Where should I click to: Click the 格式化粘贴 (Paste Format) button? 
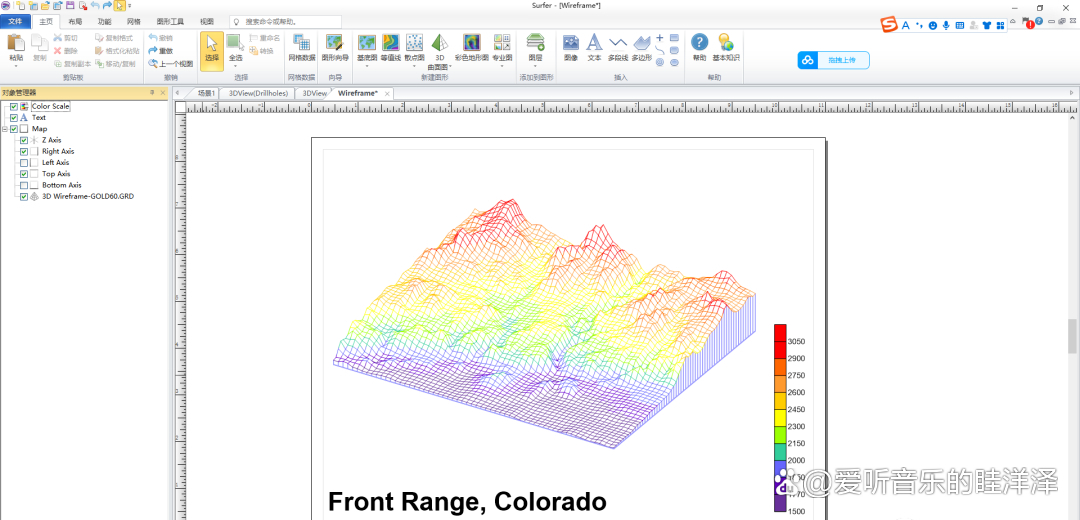tap(117, 50)
